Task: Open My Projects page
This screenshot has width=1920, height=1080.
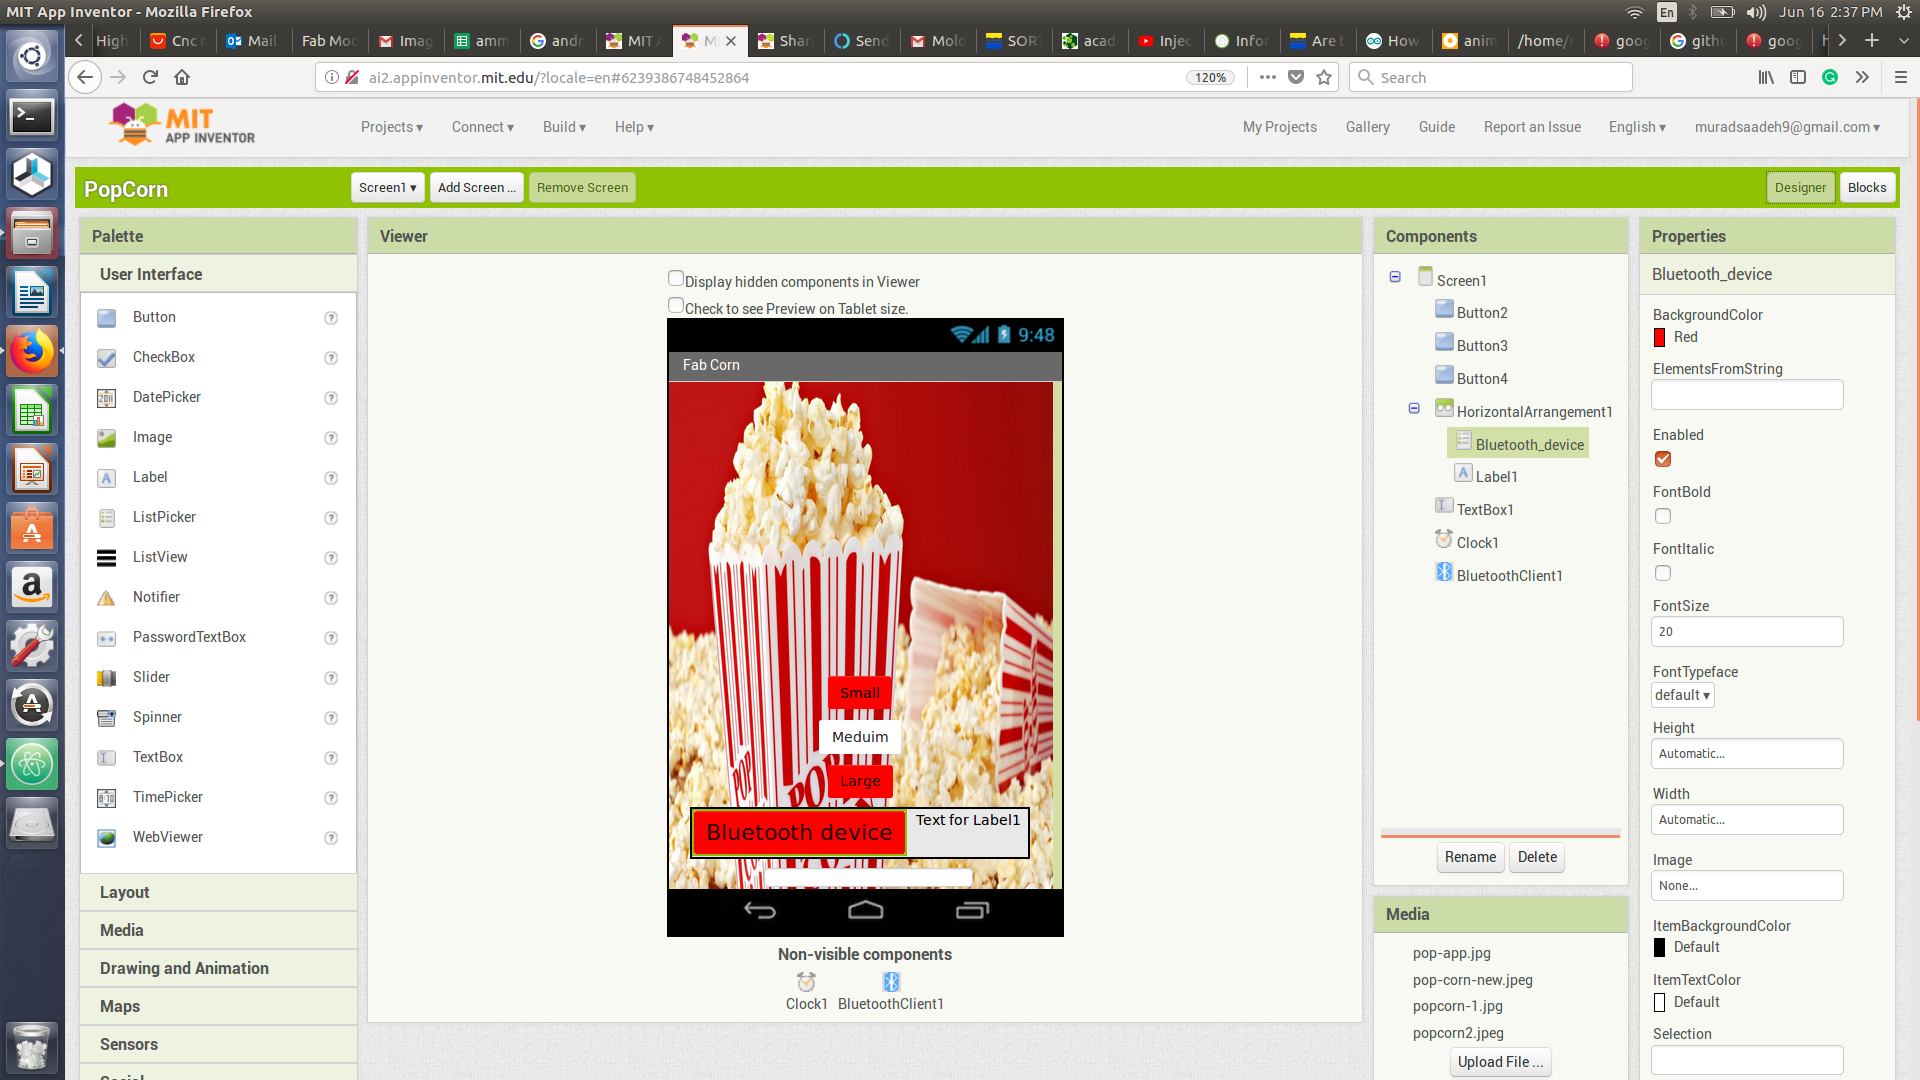Action: tap(1280, 127)
